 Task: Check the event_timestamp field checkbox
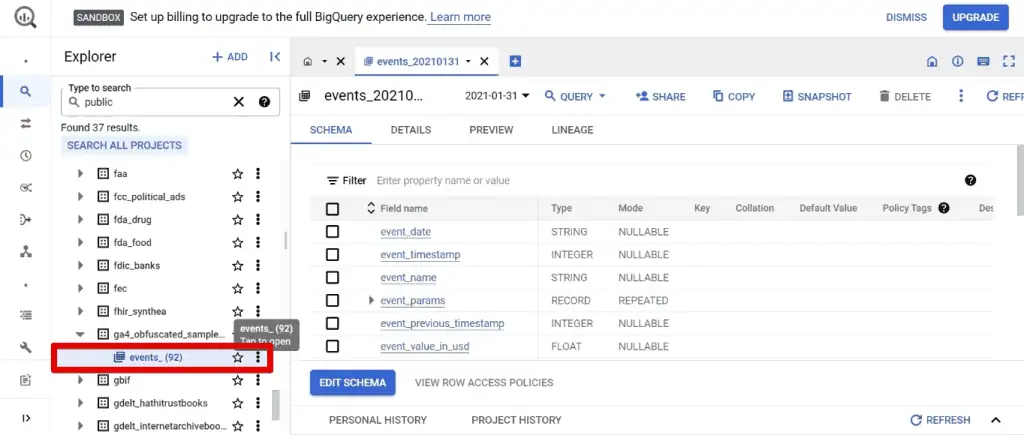[x=332, y=255]
